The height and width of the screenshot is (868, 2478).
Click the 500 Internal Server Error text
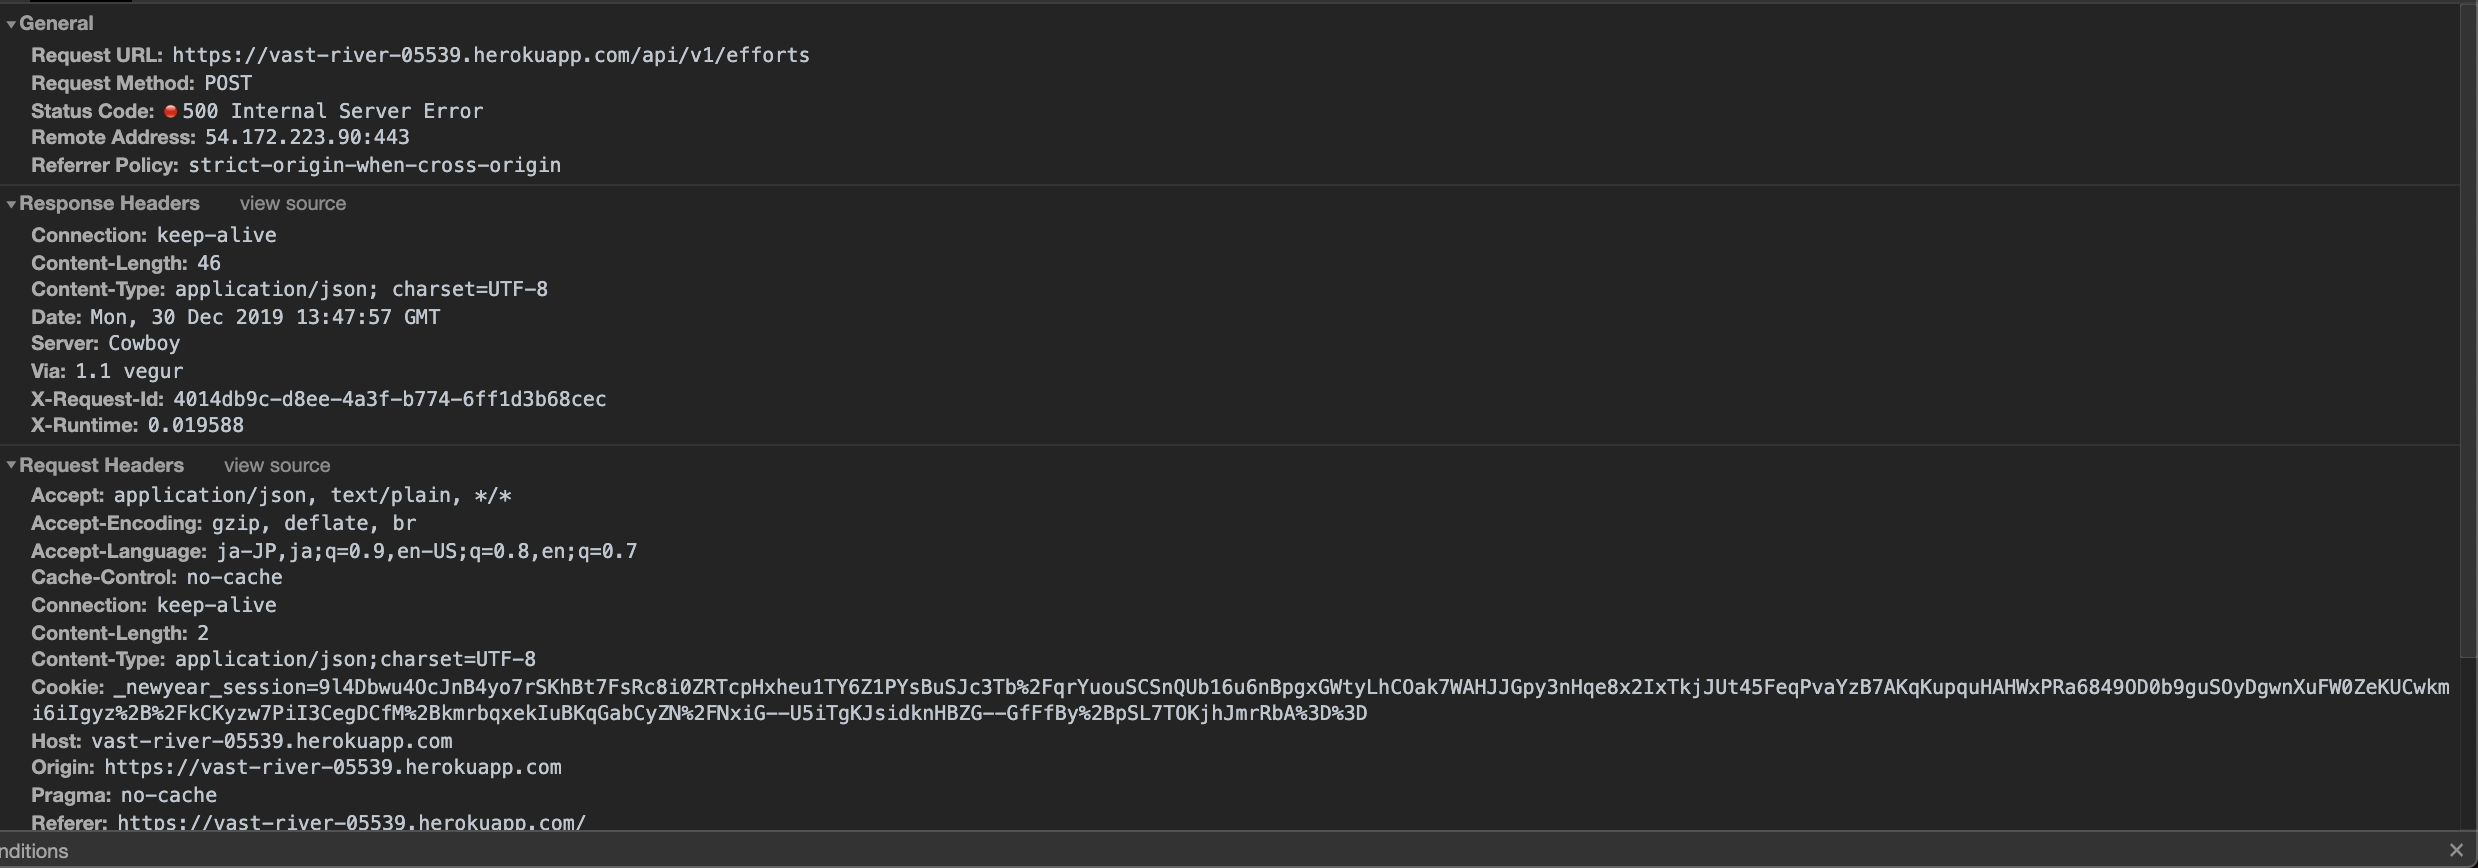click(x=332, y=111)
